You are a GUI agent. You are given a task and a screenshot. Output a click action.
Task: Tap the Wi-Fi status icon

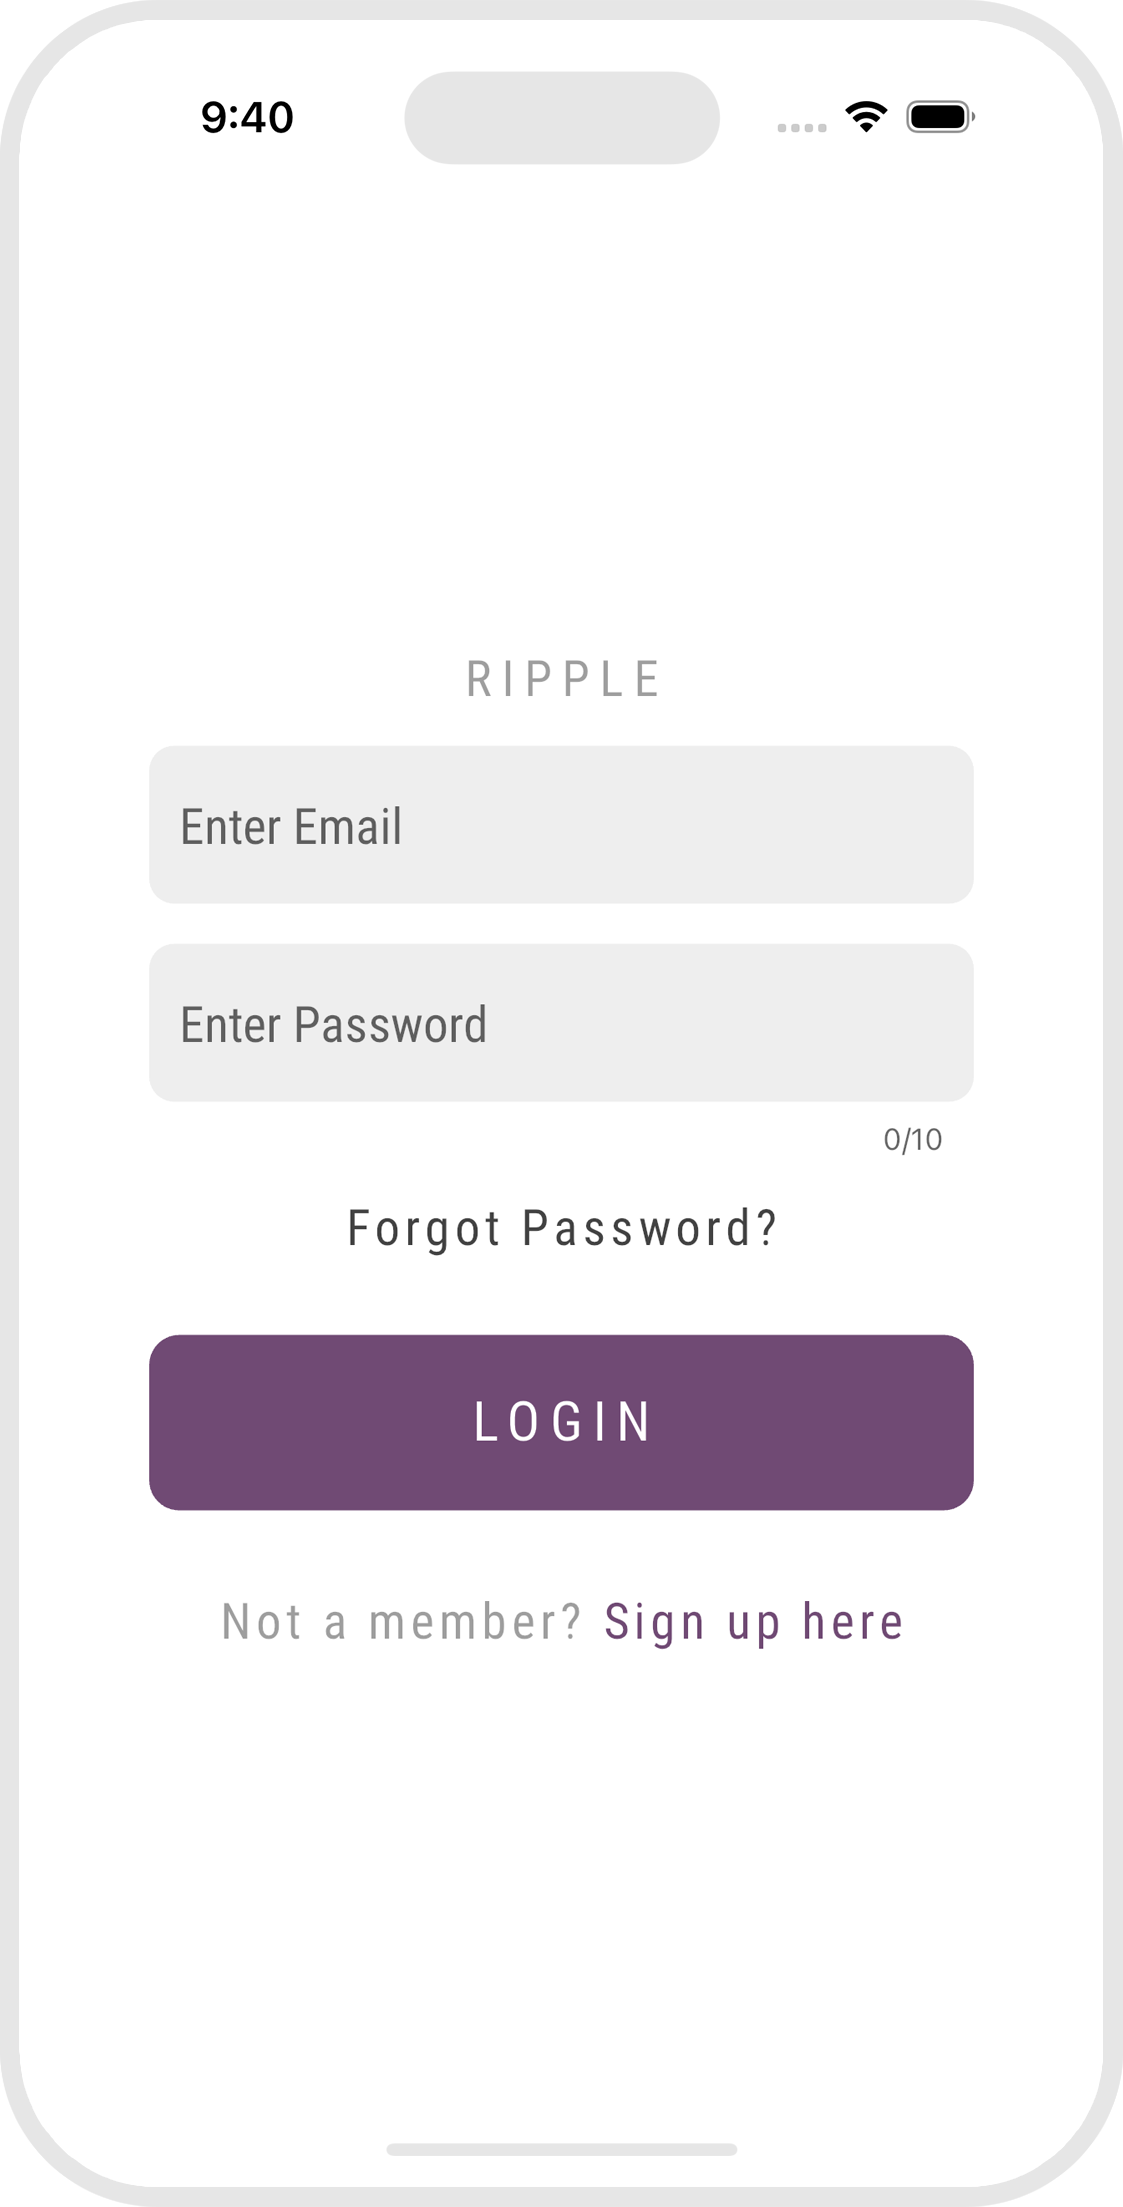(x=866, y=117)
